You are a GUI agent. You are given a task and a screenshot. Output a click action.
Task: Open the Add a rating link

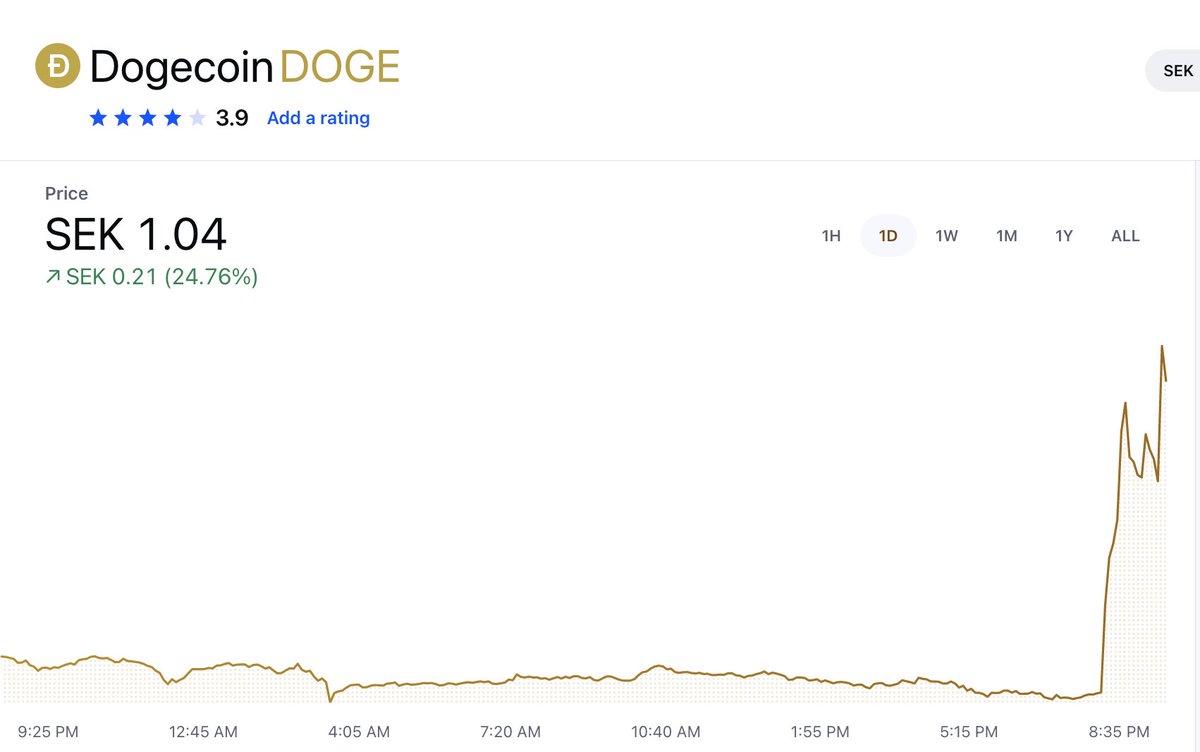pos(318,118)
